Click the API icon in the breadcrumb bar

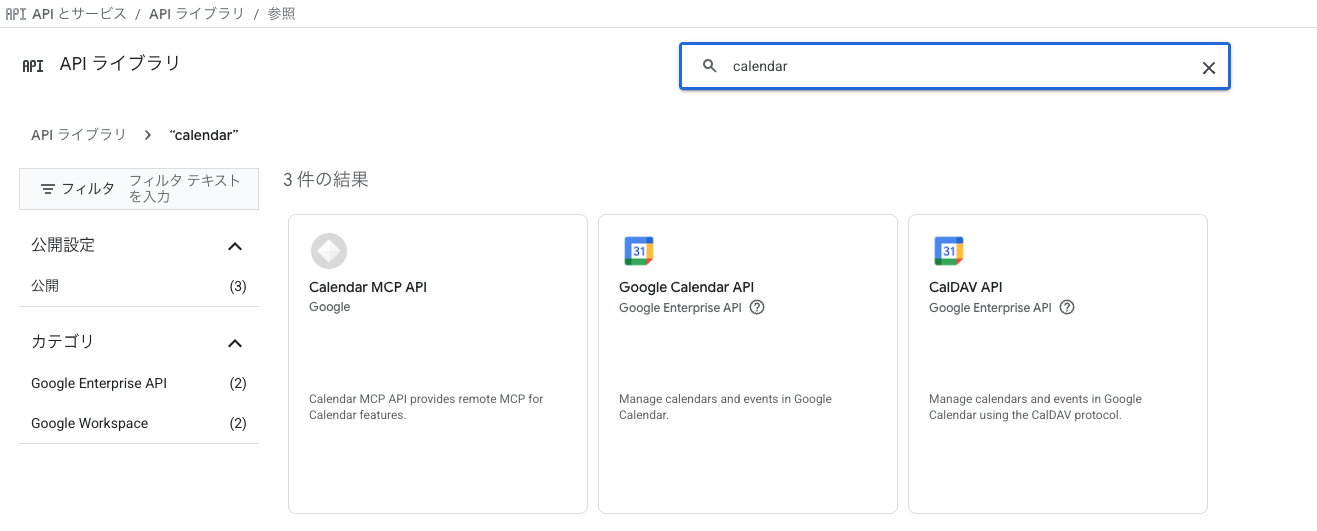click(x=16, y=14)
